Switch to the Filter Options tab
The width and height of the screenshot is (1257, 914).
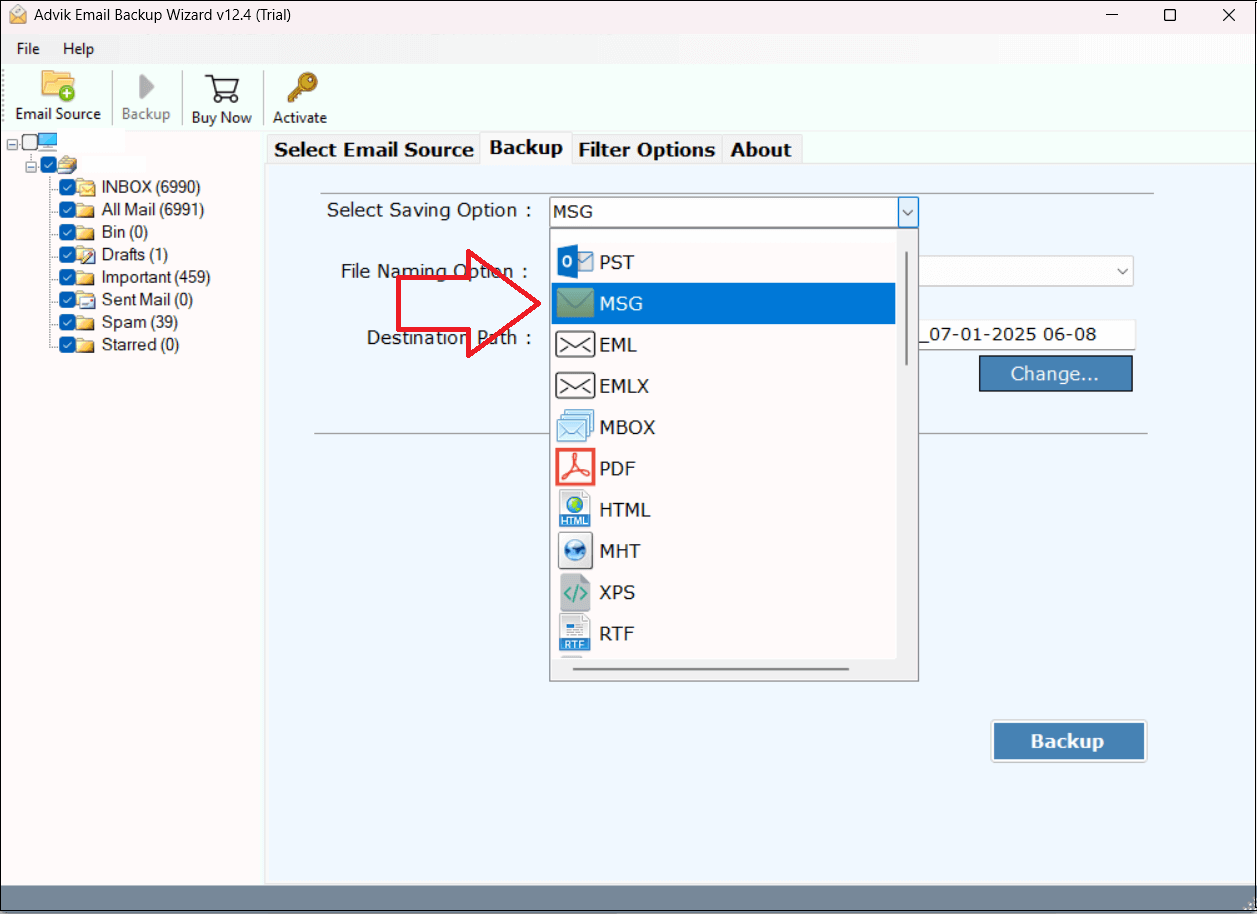646,149
